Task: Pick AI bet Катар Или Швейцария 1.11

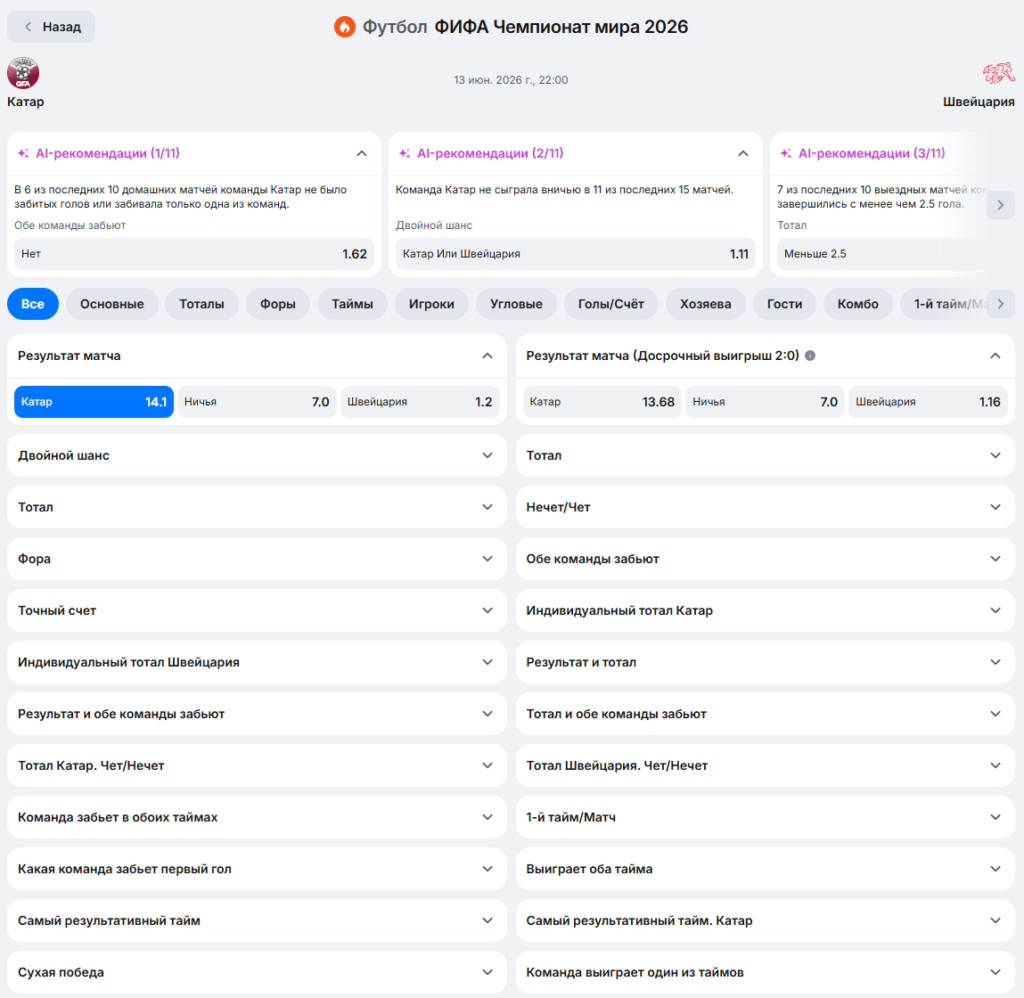Action: click(x=575, y=254)
